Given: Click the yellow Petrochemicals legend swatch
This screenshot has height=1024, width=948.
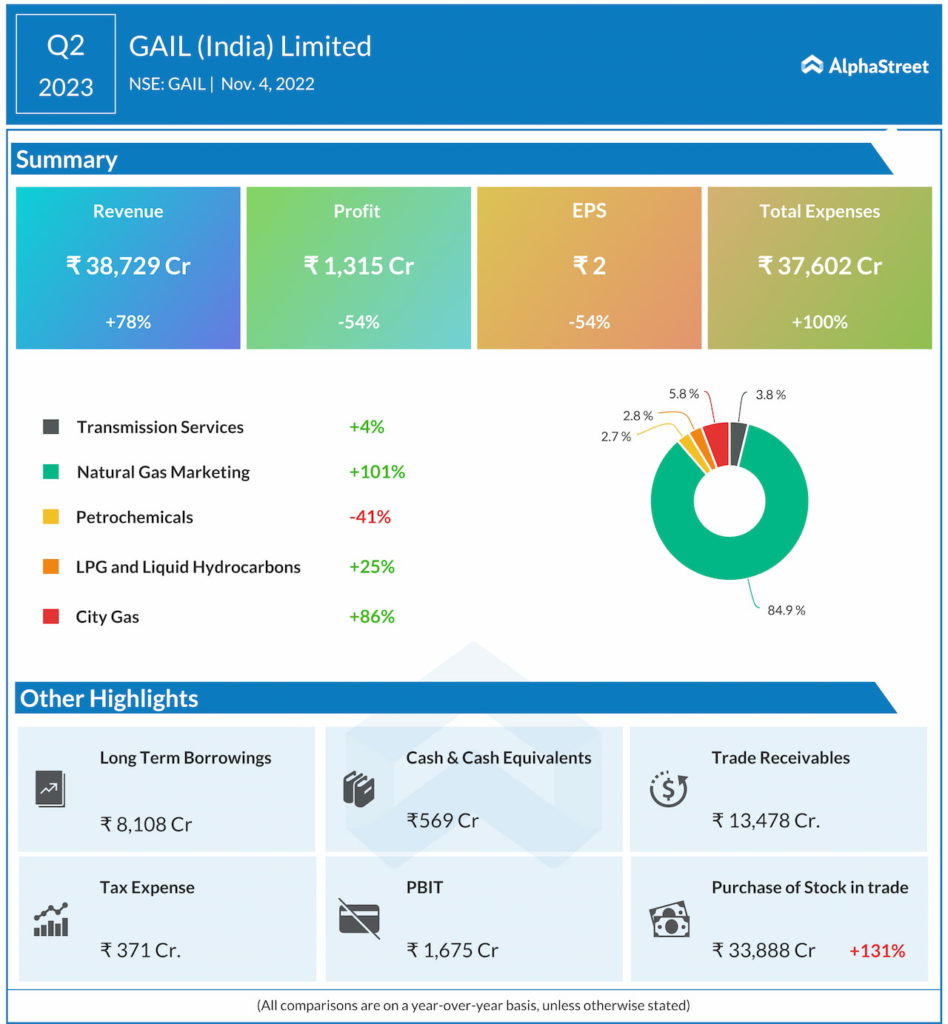Looking at the screenshot, I should 50,517.
